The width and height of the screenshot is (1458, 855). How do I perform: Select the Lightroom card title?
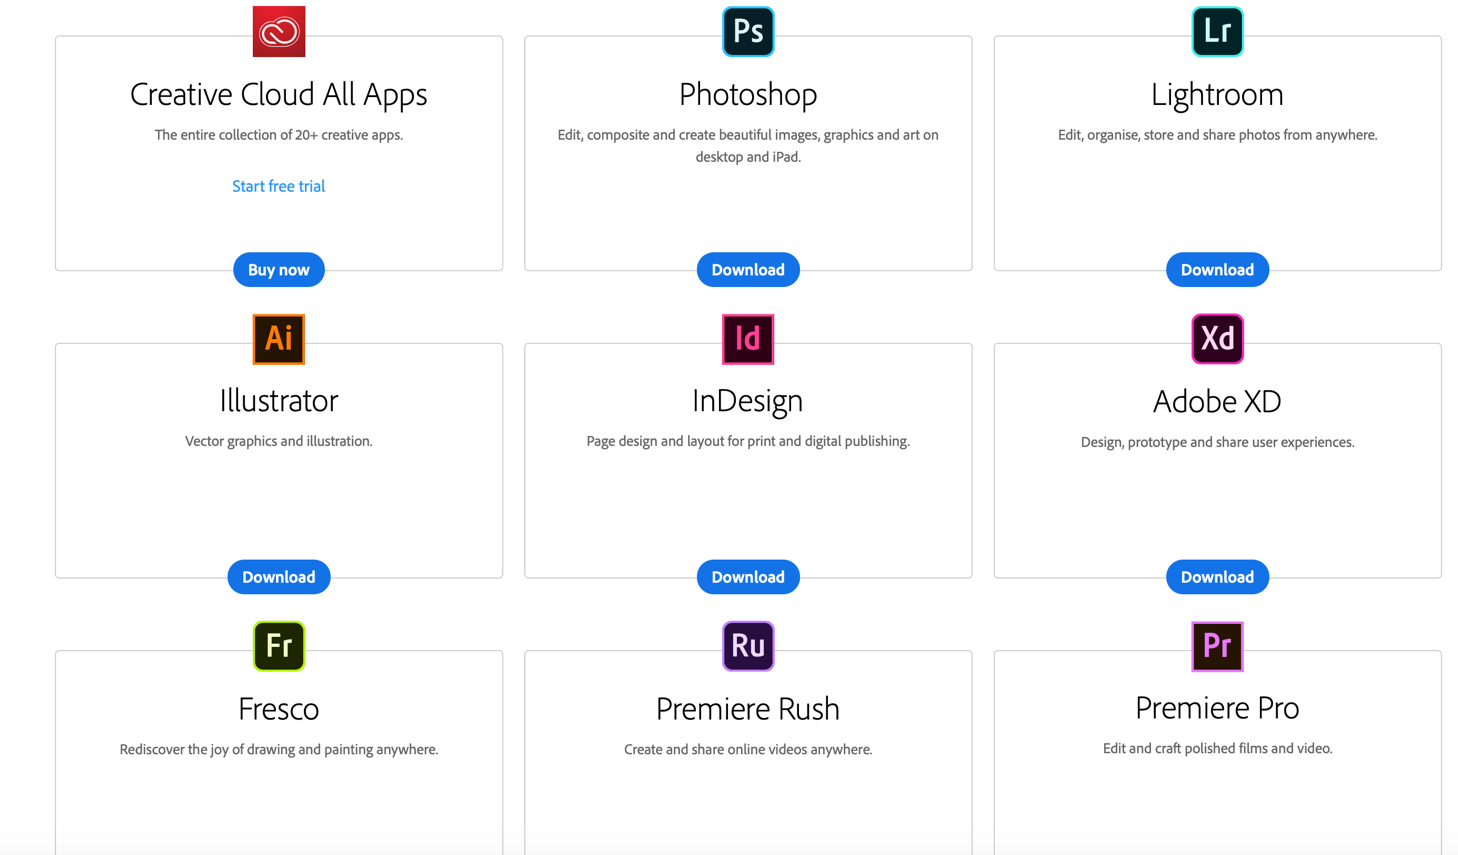tap(1217, 94)
